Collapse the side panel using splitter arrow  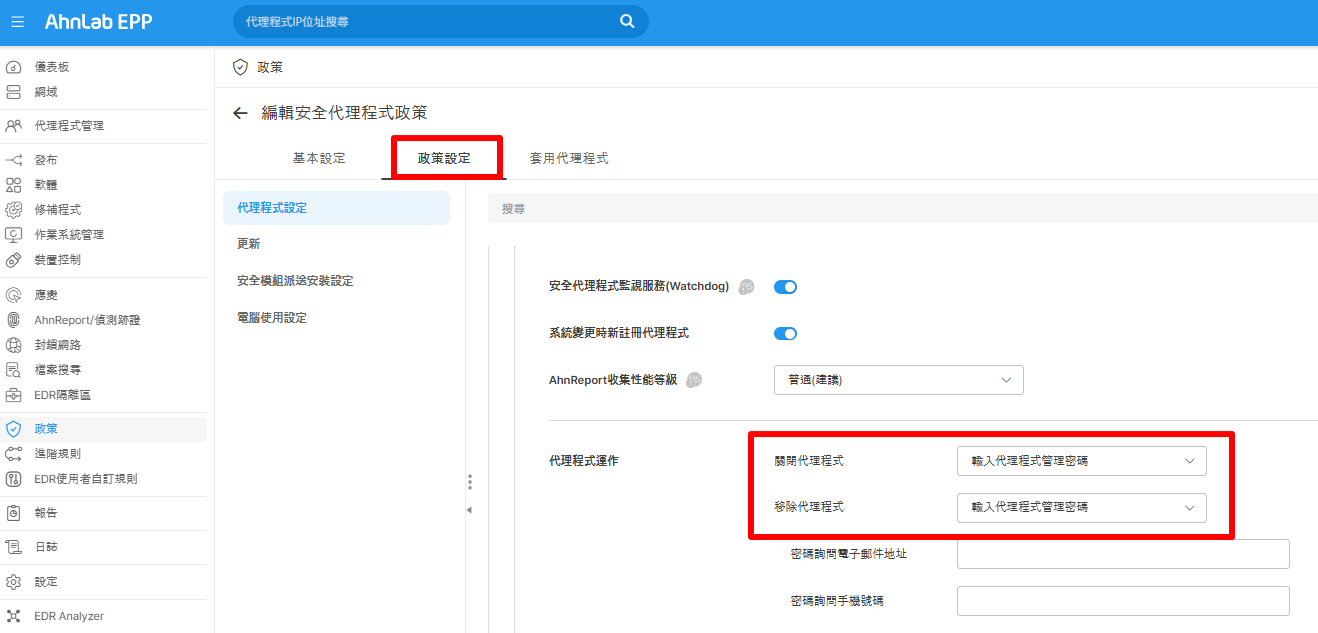point(469,510)
